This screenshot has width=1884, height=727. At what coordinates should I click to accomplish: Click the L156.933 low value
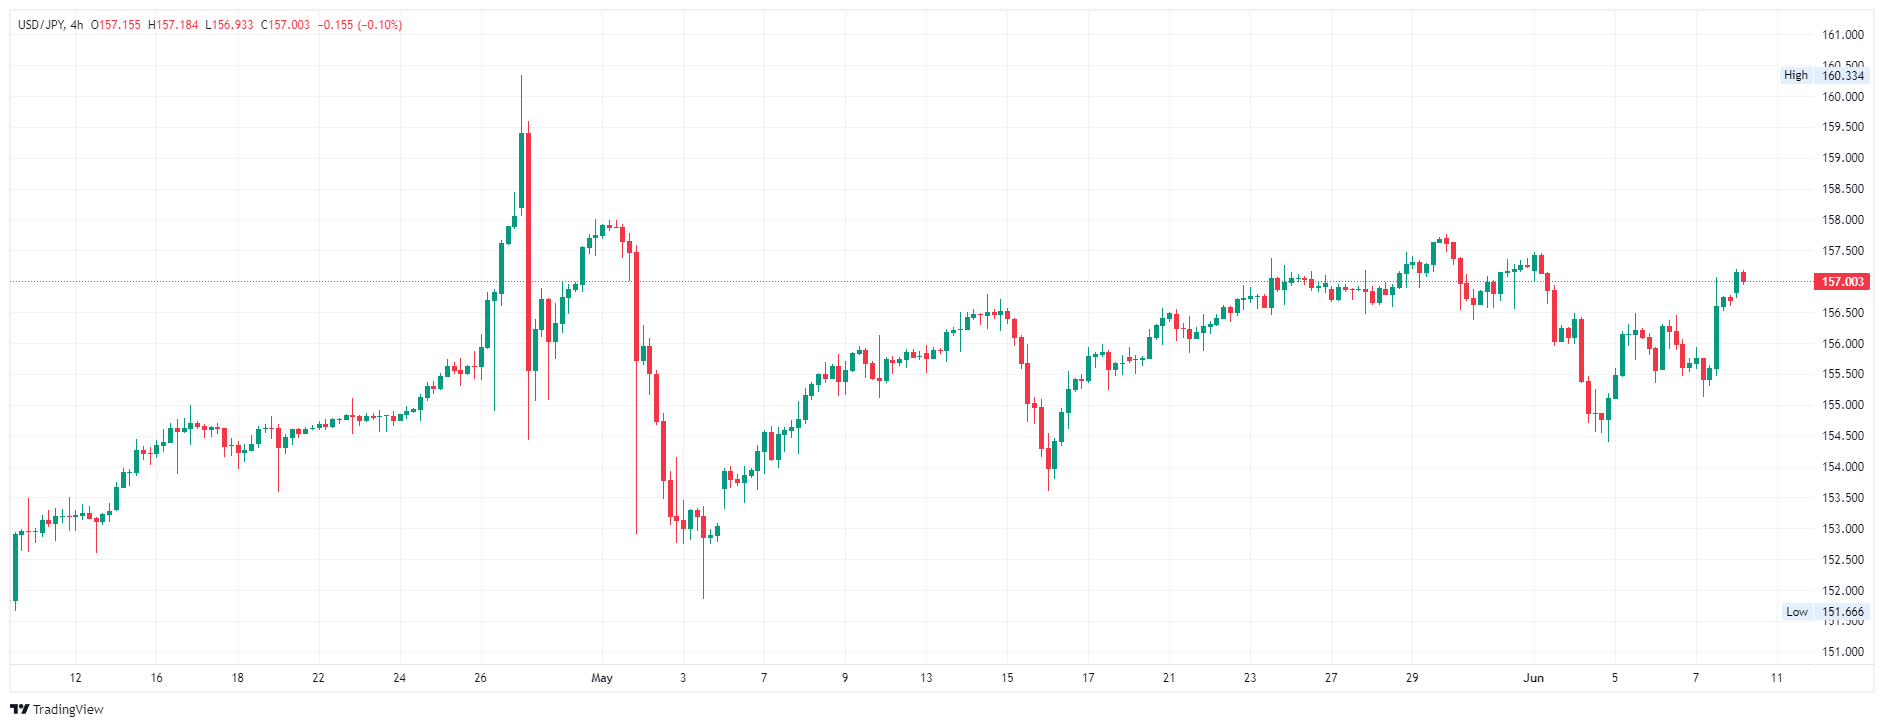(x=229, y=25)
